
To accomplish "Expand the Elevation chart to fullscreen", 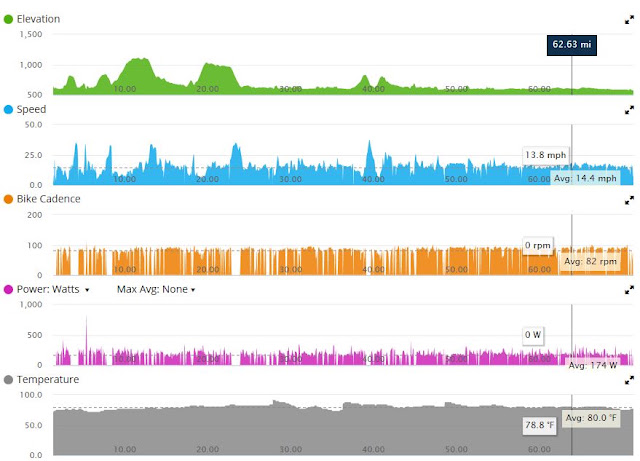I will click(x=629, y=20).
